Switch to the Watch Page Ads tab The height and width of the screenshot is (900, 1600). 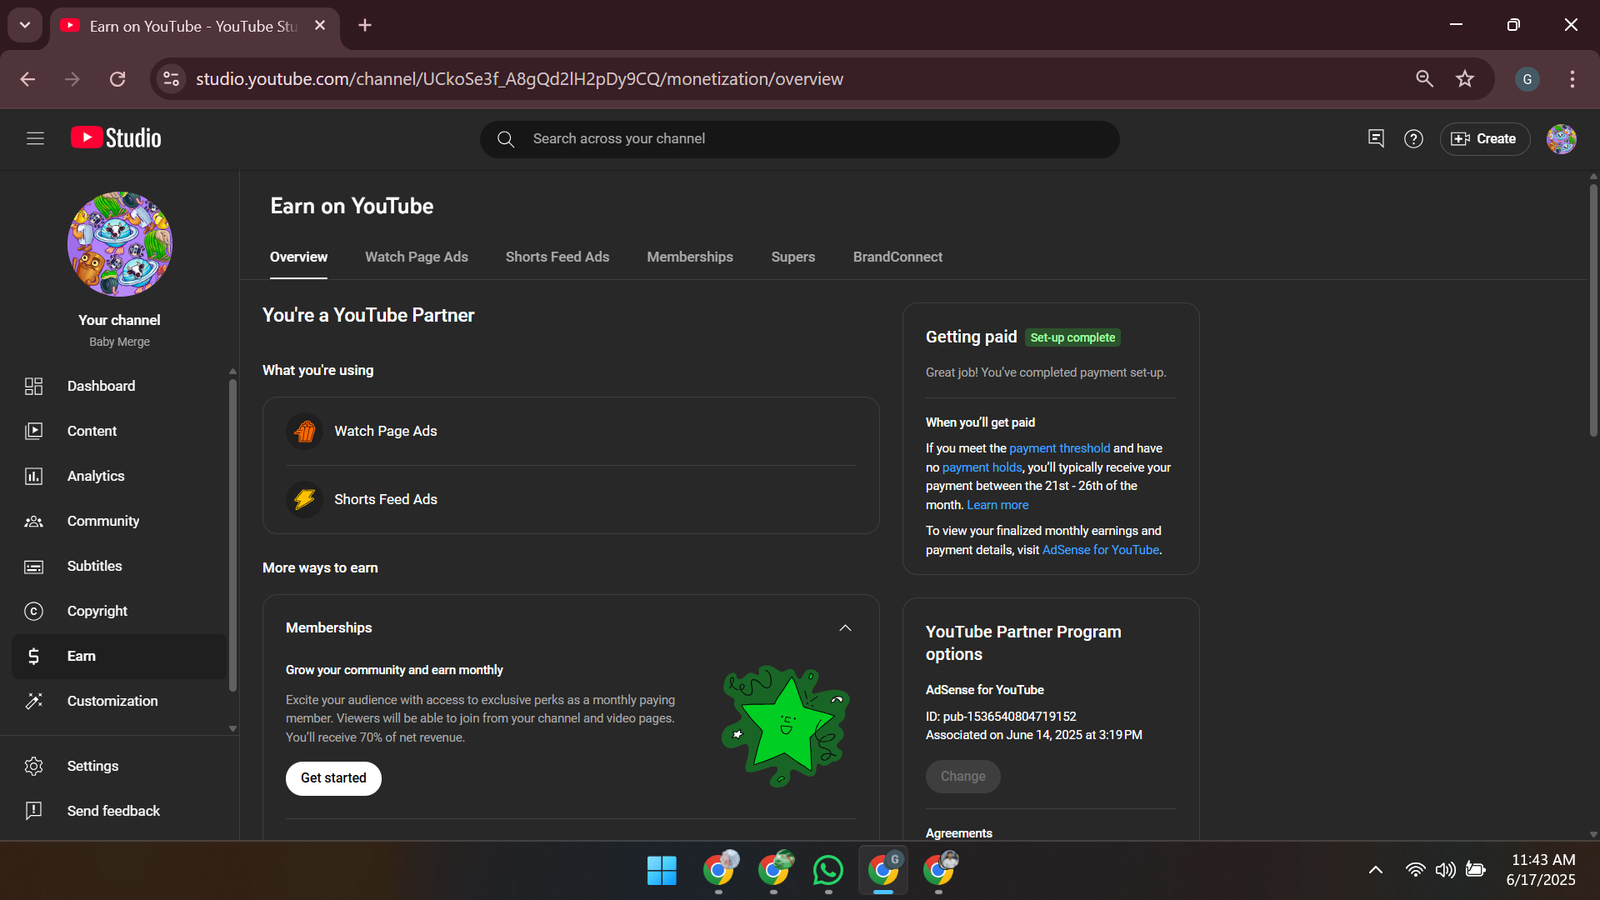[416, 257]
